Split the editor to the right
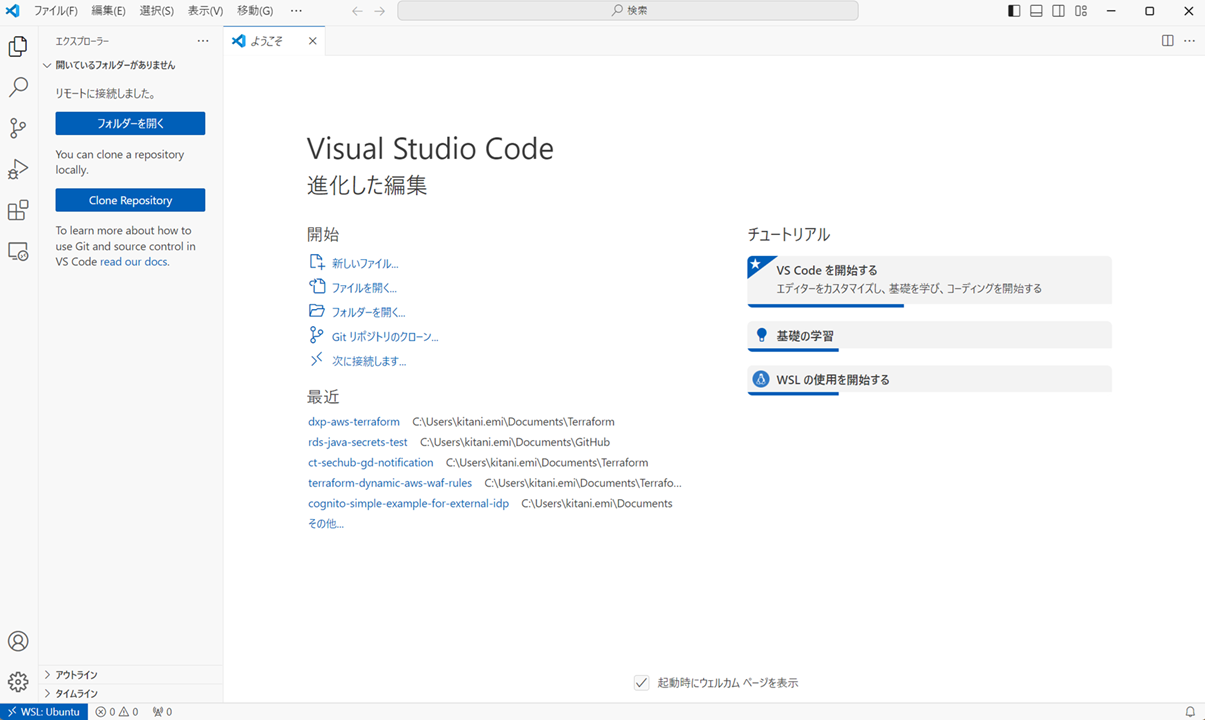This screenshot has height=720, width=1205. 1168,41
